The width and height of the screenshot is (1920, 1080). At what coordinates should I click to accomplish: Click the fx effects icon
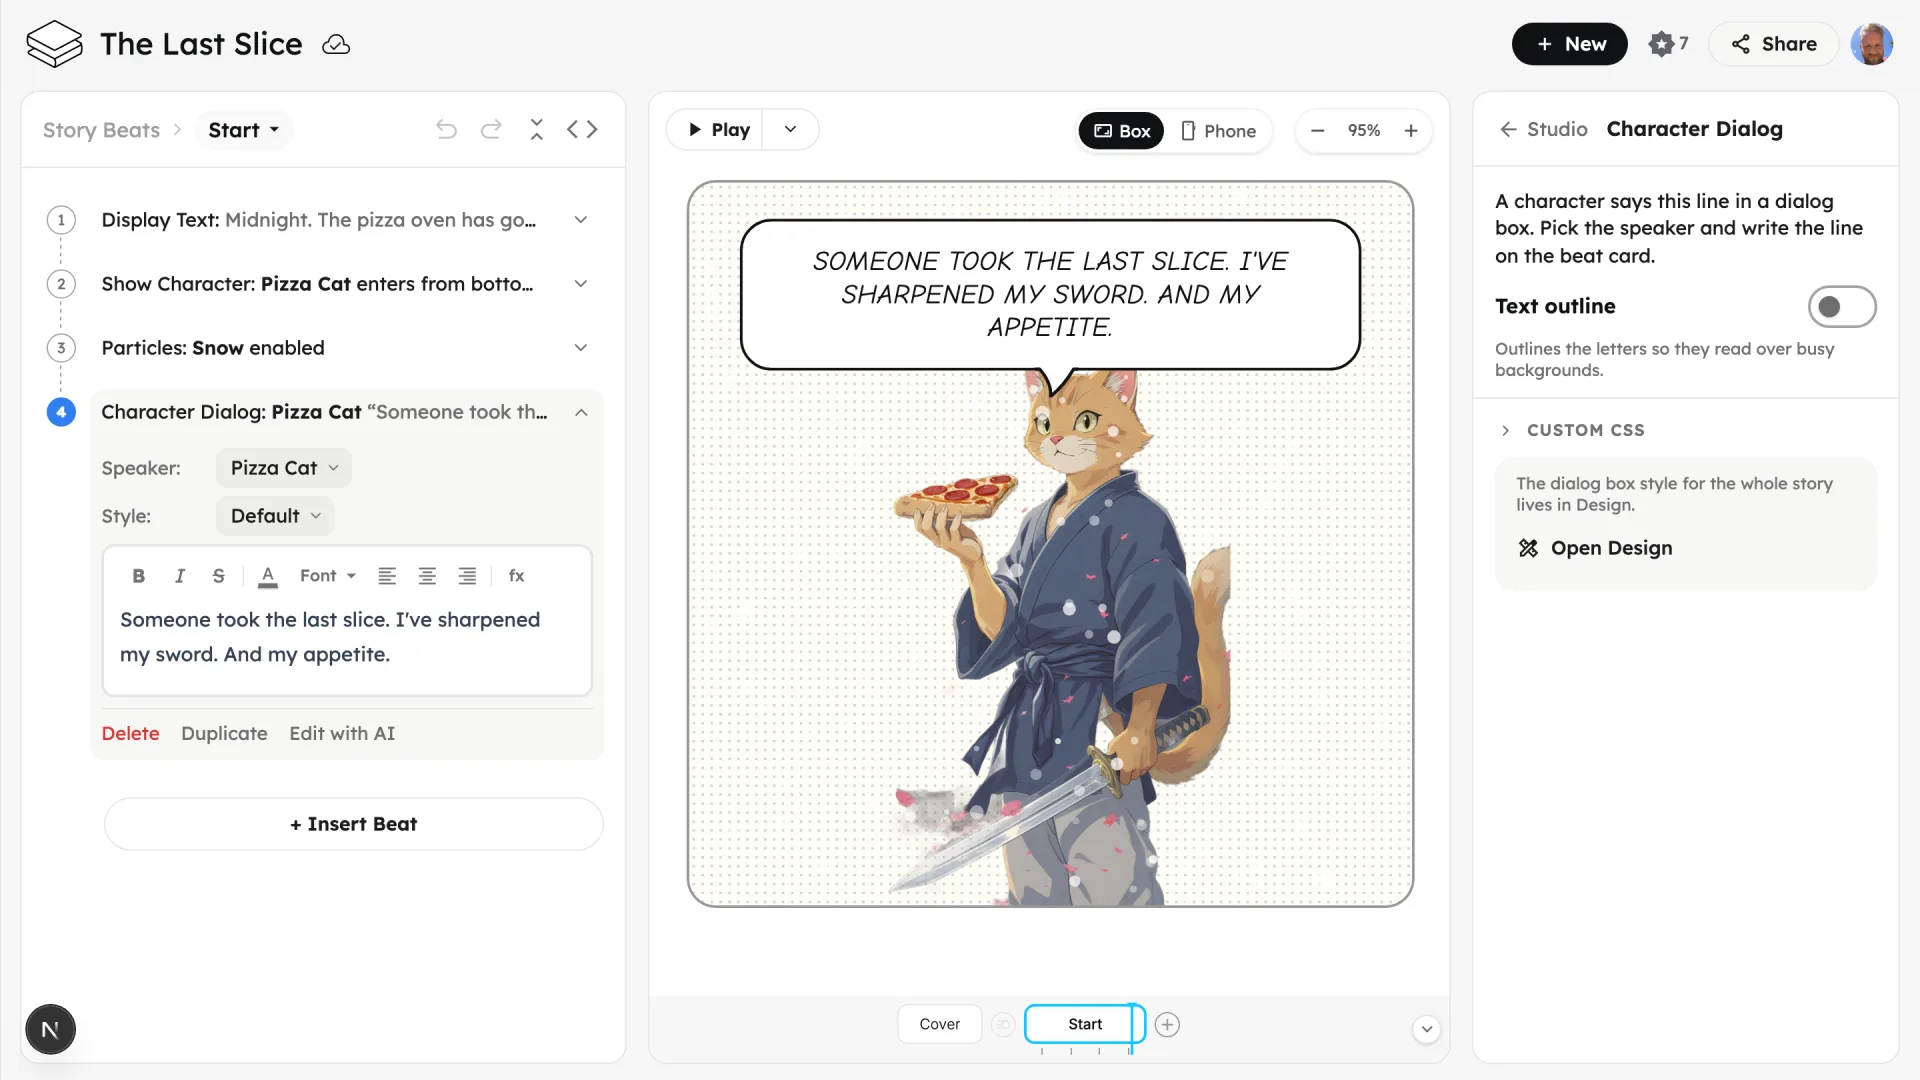tap(517, 576)
